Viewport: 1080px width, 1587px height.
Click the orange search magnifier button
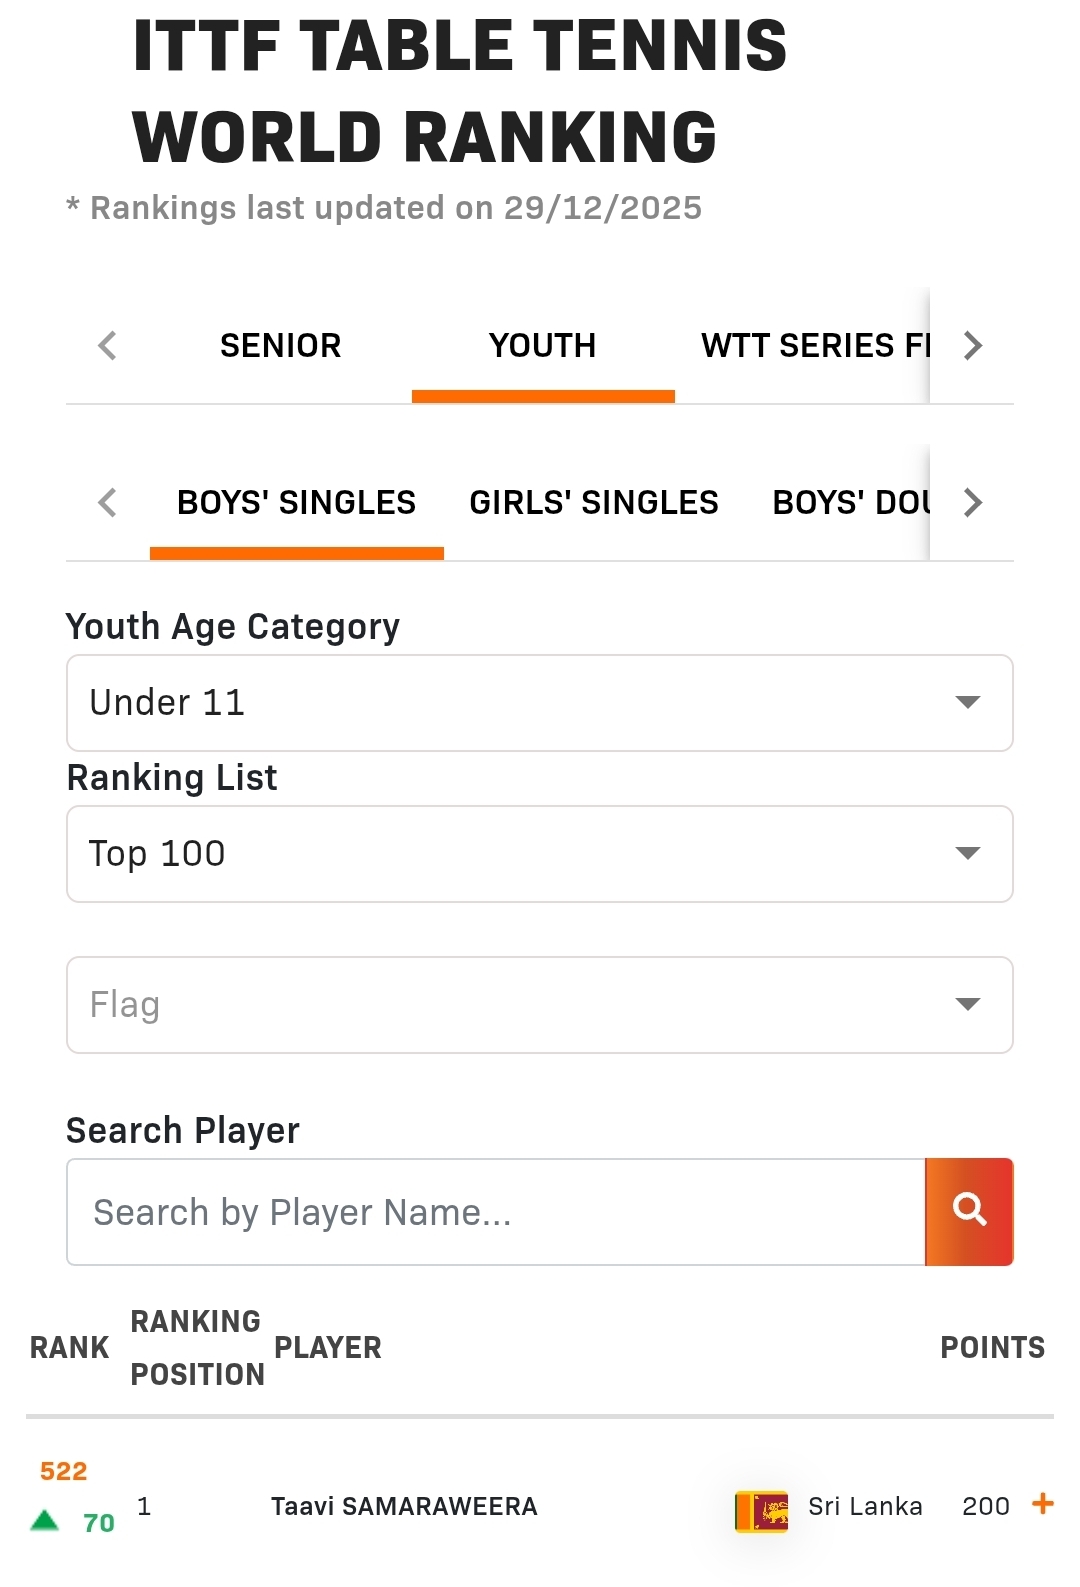[x=969, y=1211]
